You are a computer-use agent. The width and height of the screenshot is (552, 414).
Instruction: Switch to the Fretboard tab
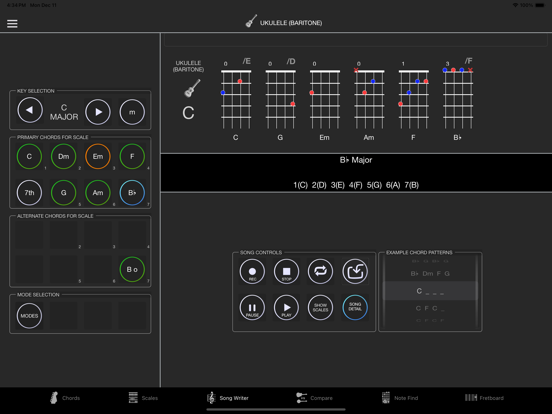(x=484, y=398)
